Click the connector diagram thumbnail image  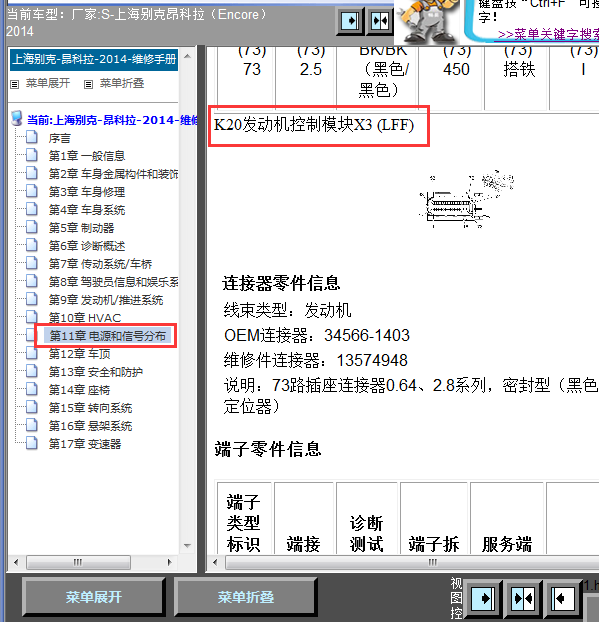click(x=467, y=200)
